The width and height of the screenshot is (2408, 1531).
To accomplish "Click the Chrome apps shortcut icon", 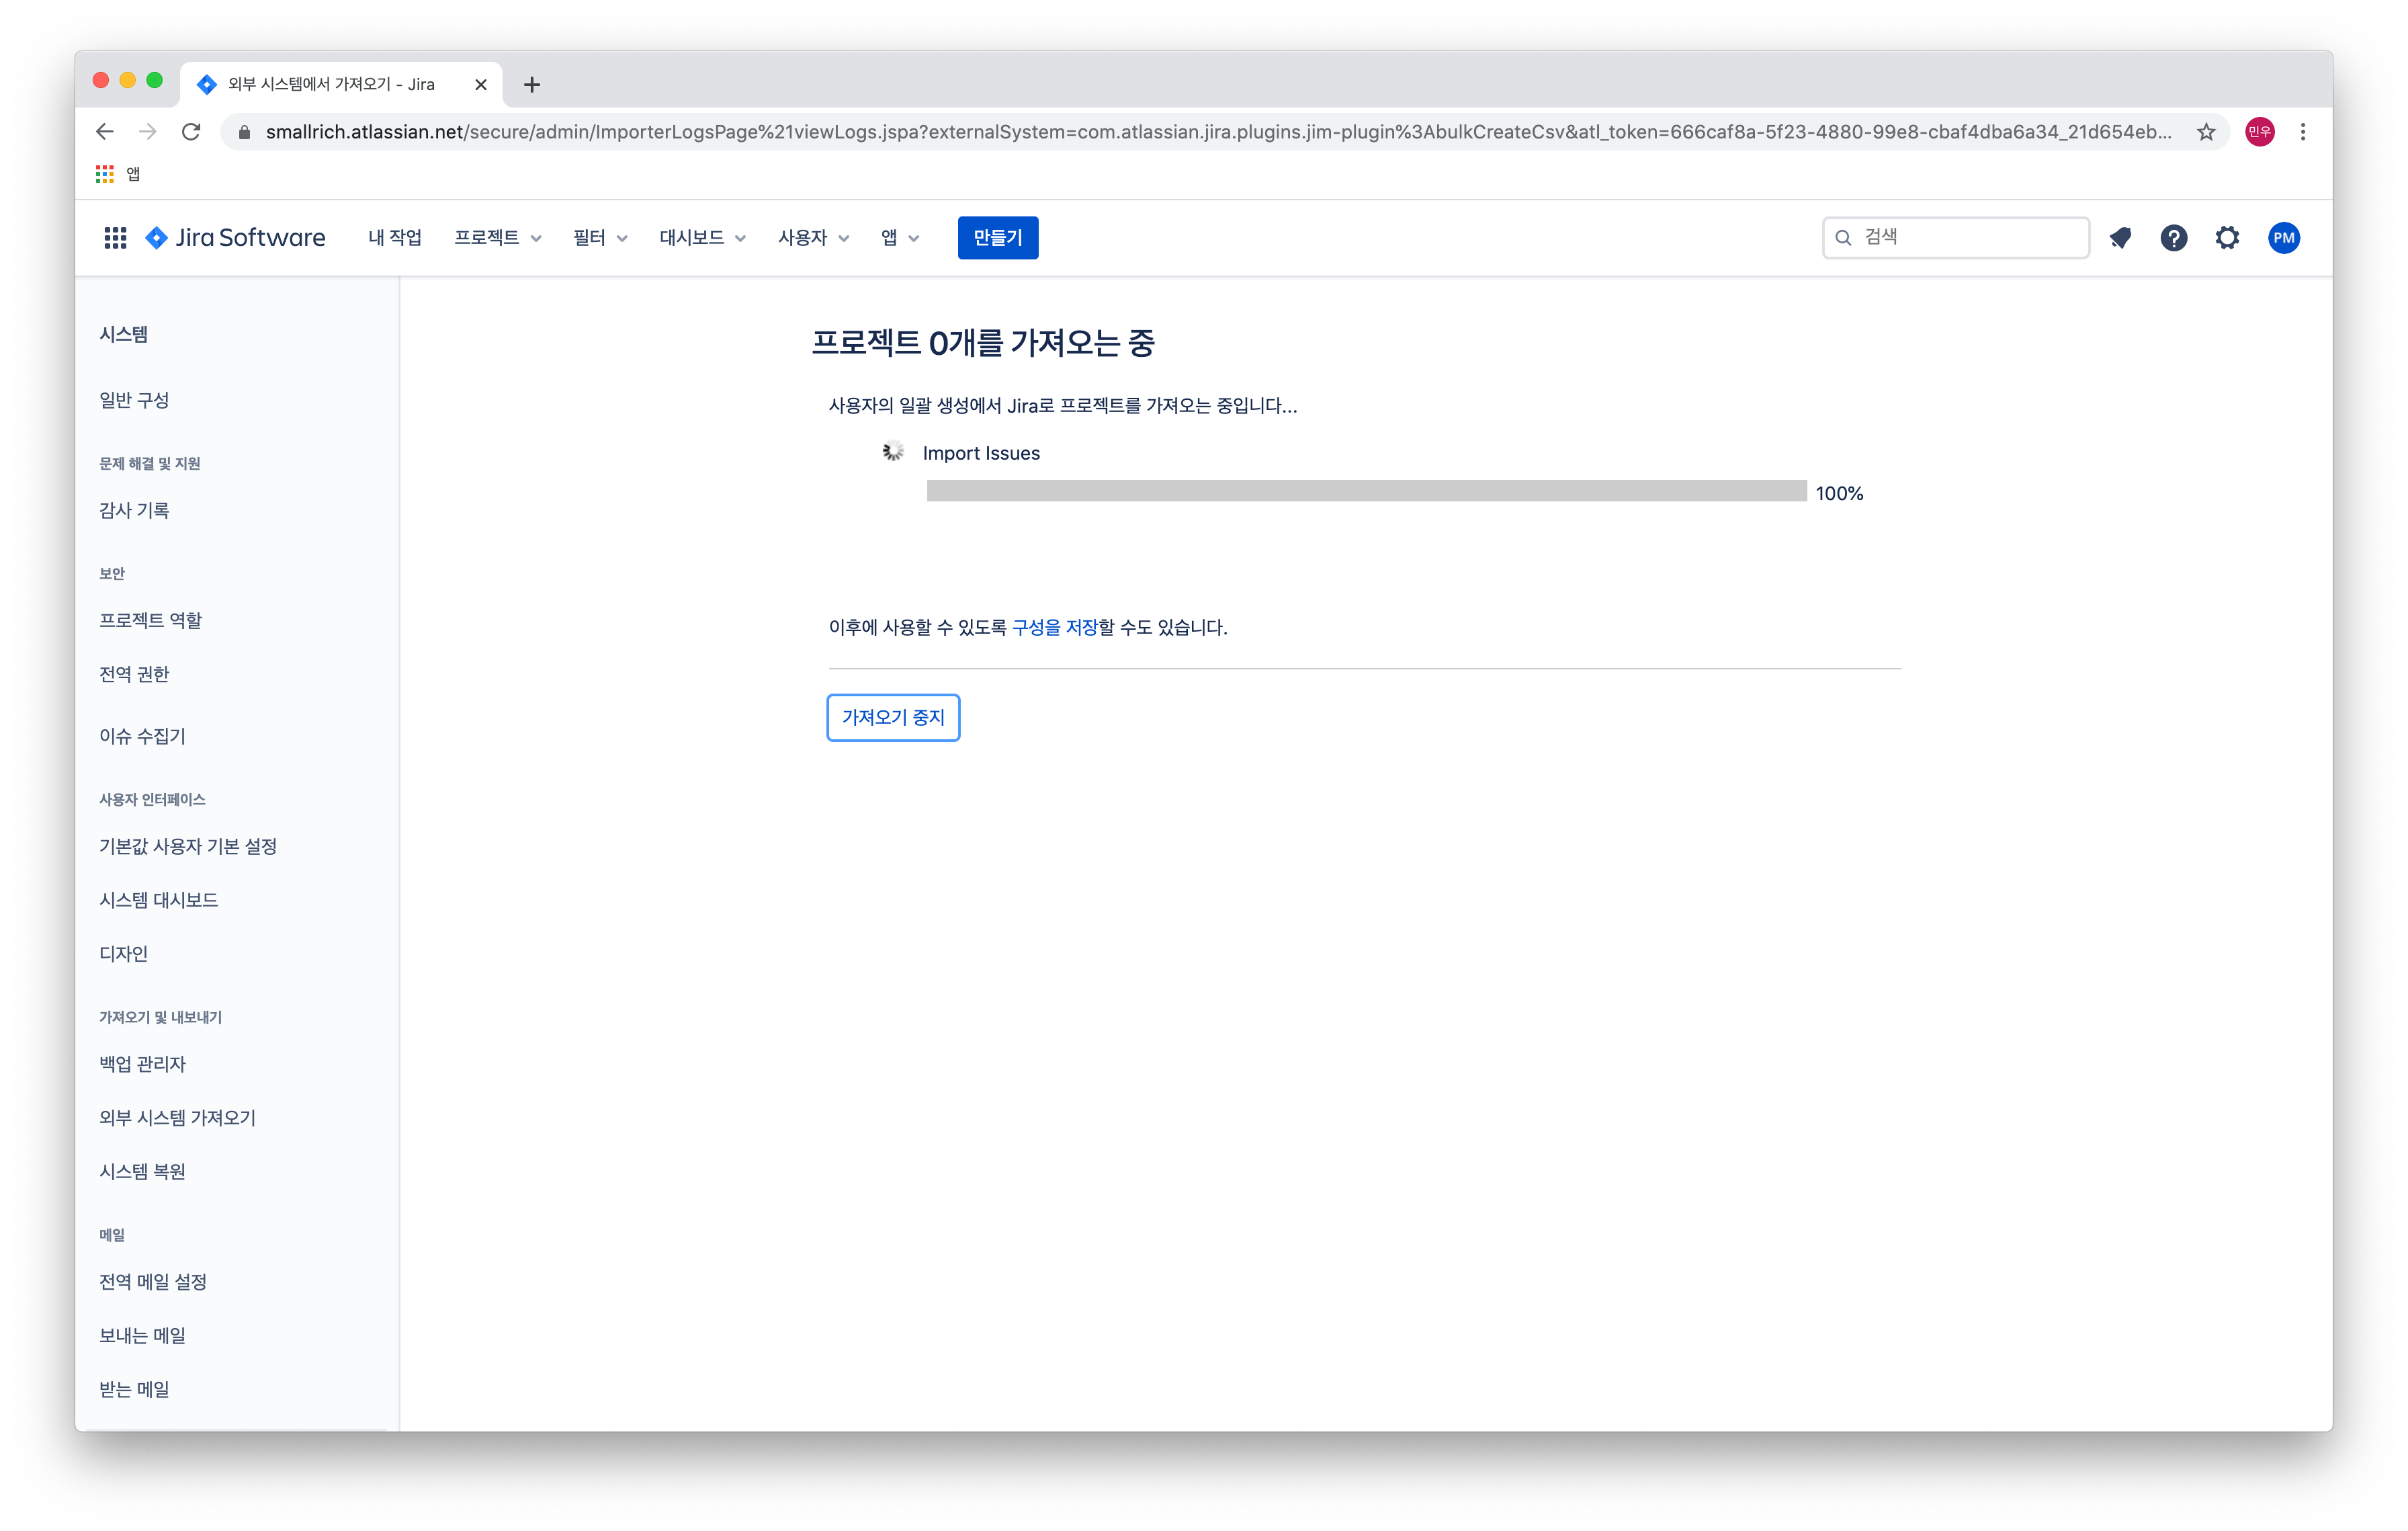I will tap(105, 174).
